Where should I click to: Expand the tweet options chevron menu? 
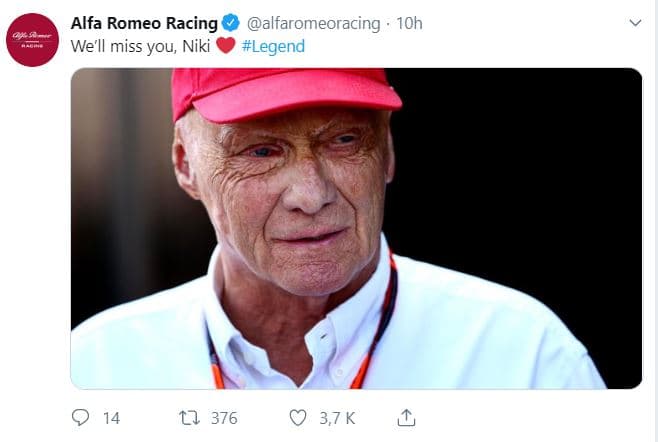(x=634, y=22)
